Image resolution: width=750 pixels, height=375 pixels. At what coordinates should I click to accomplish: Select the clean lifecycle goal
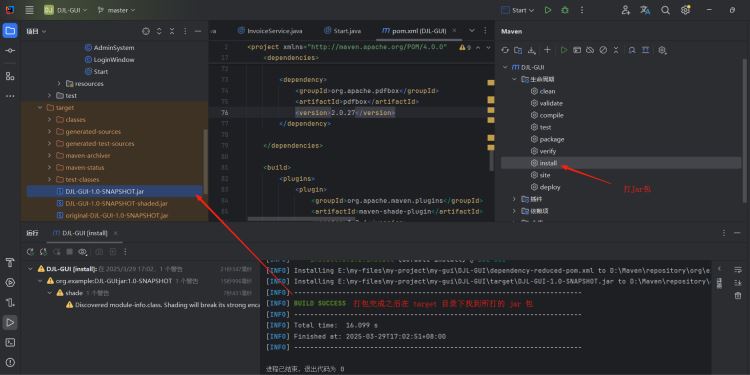pyautogui.click(x=543, y=91)
